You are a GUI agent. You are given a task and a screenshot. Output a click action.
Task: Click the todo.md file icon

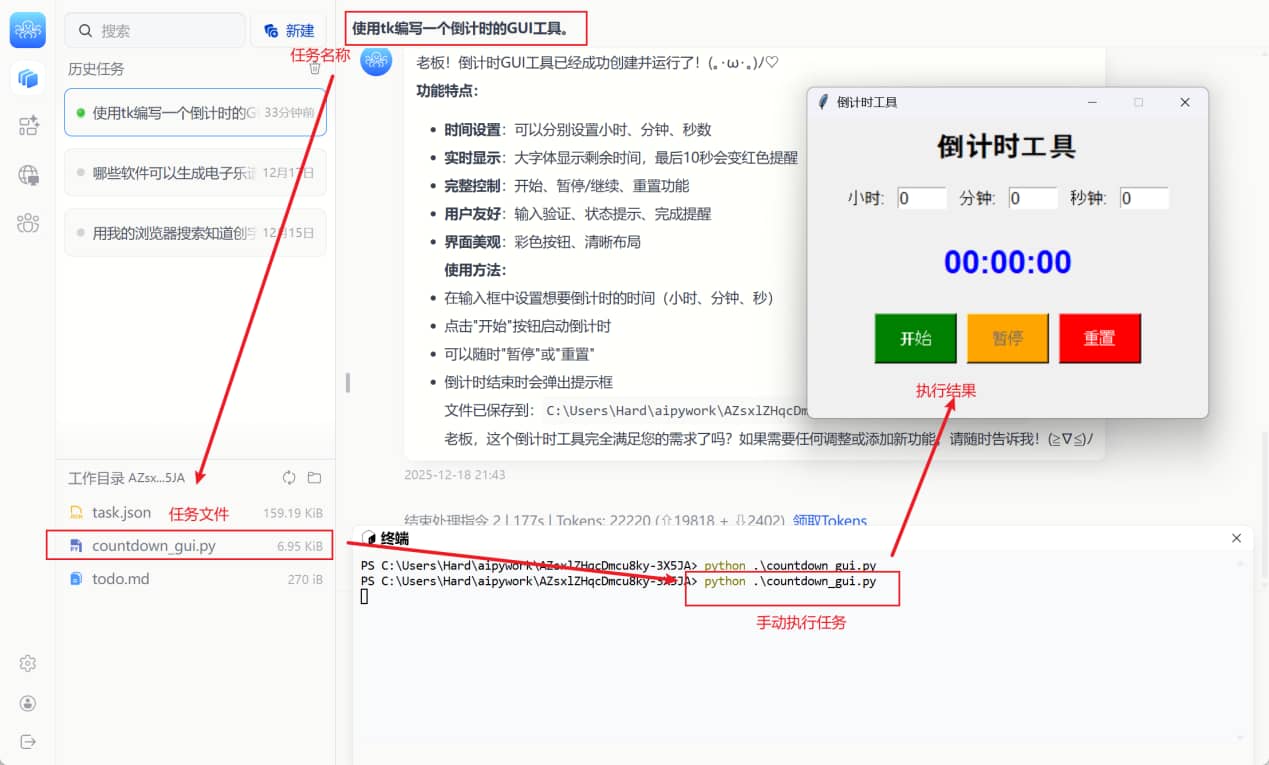click(76, 579)
